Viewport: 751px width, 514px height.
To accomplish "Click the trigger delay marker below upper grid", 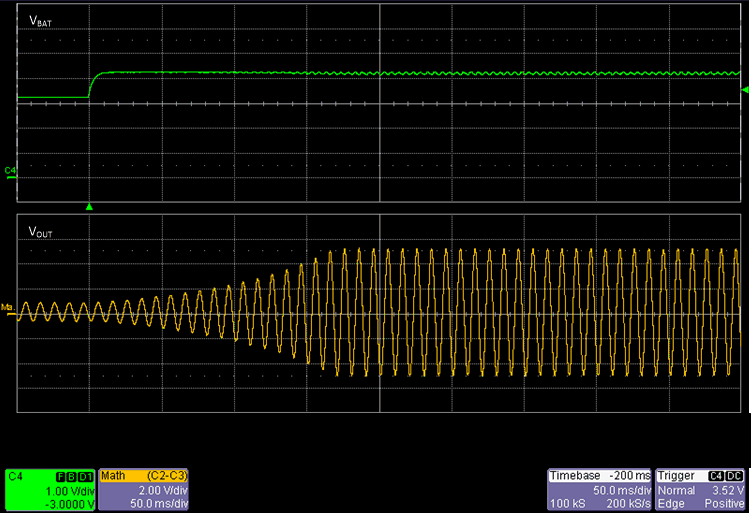I will tap(90, 207).
